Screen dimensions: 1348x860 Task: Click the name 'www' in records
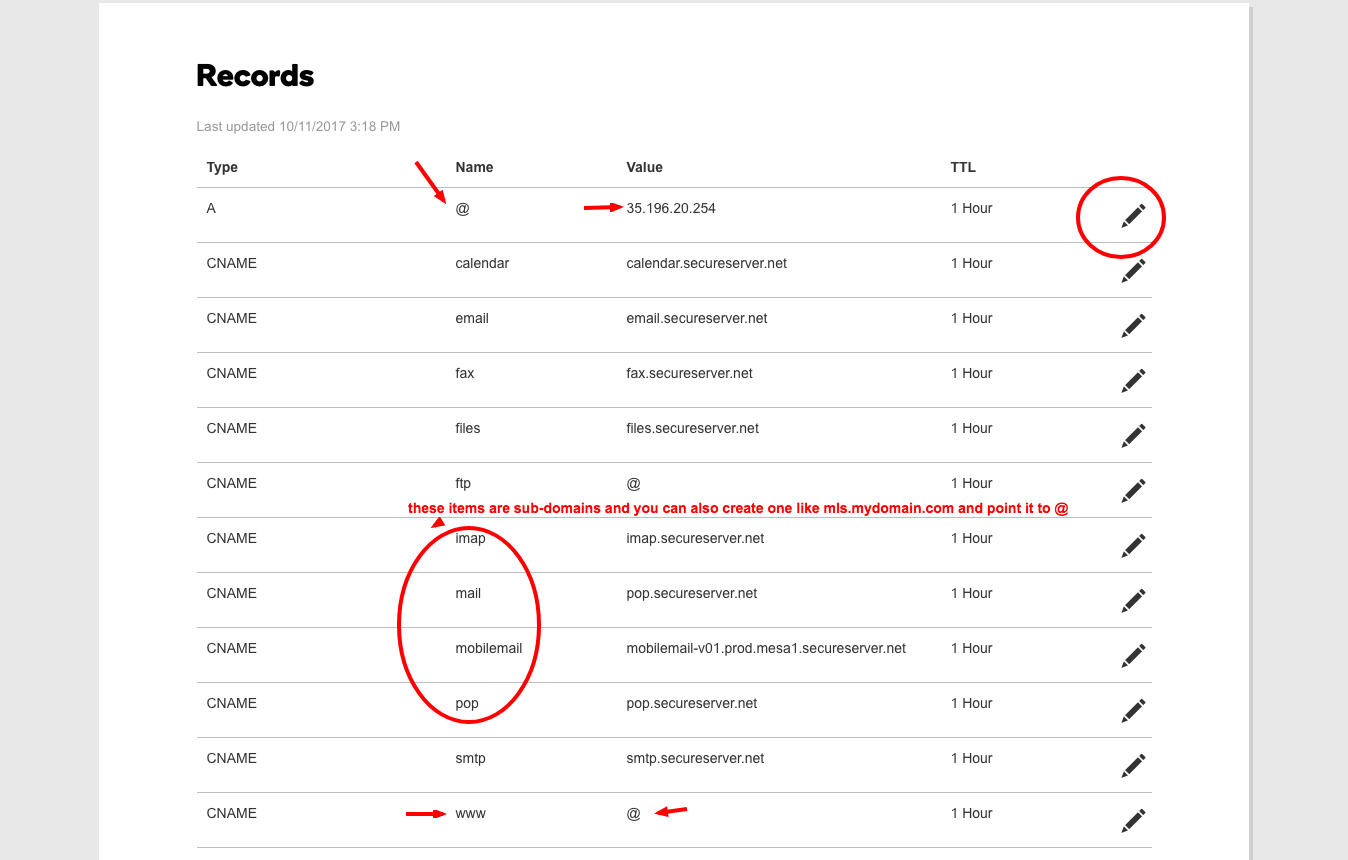pos(470,813)
